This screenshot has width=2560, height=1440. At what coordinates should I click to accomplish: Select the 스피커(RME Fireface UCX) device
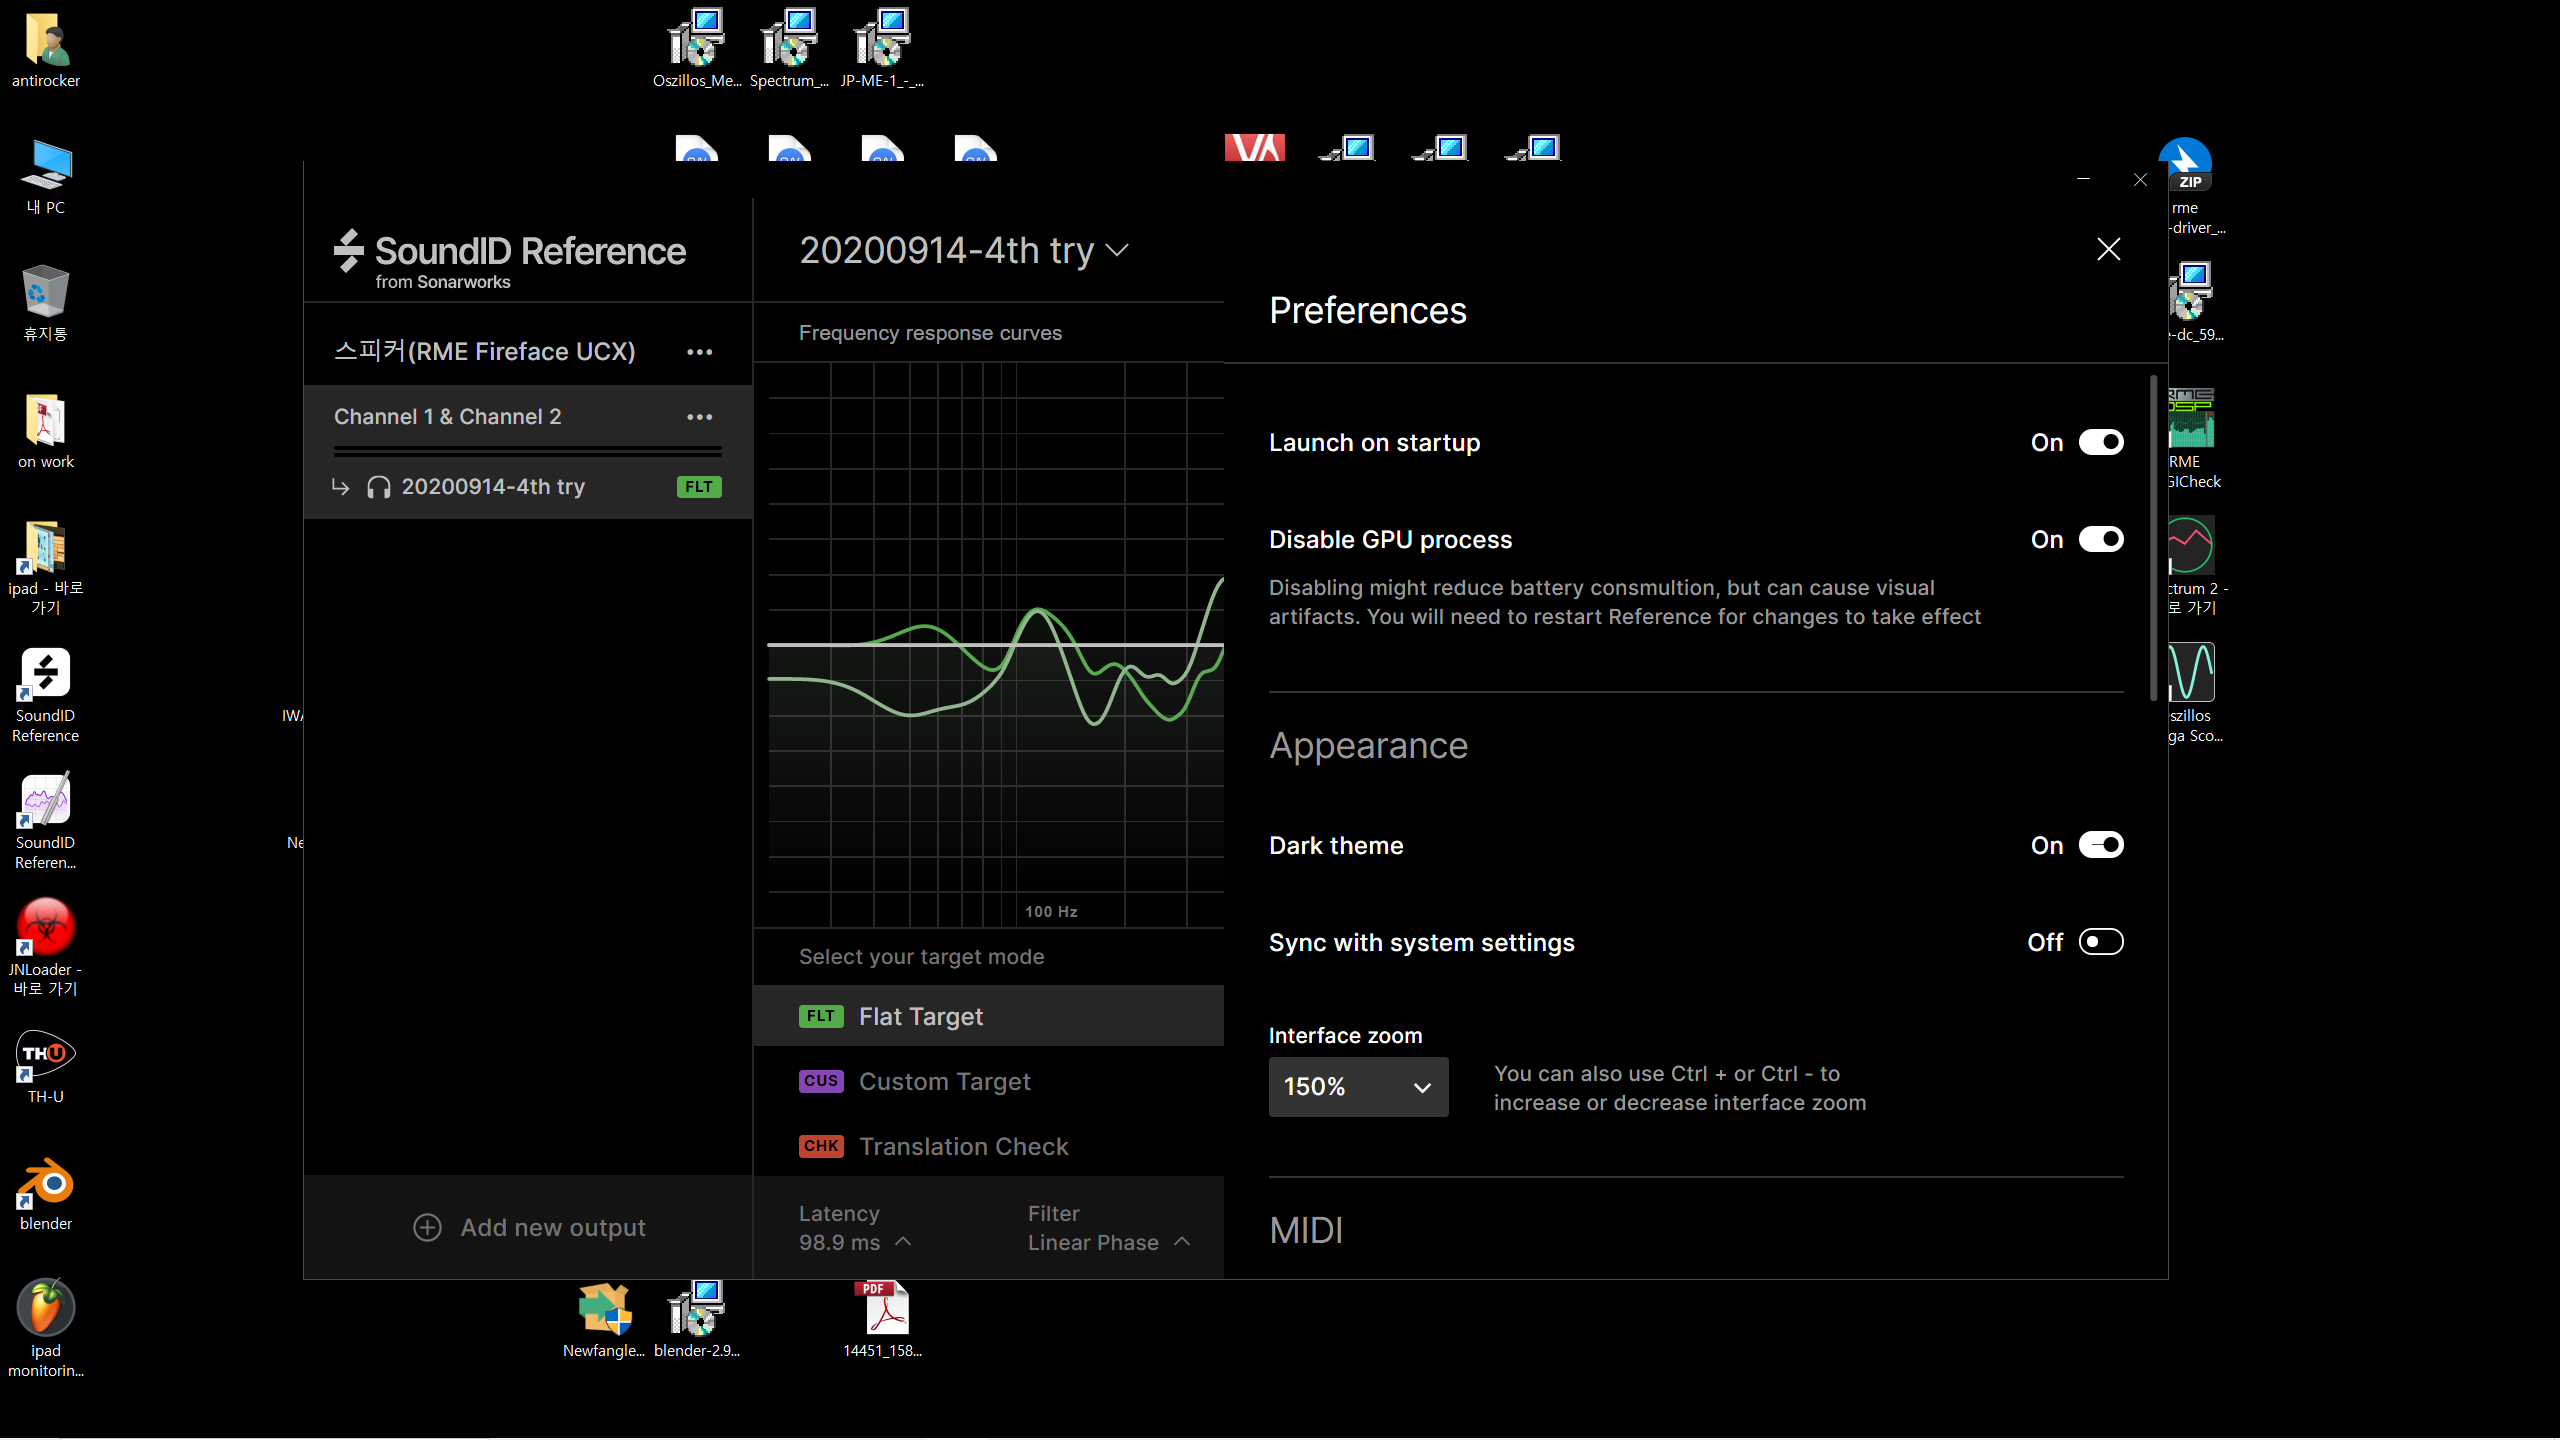(x=485, y=351)
